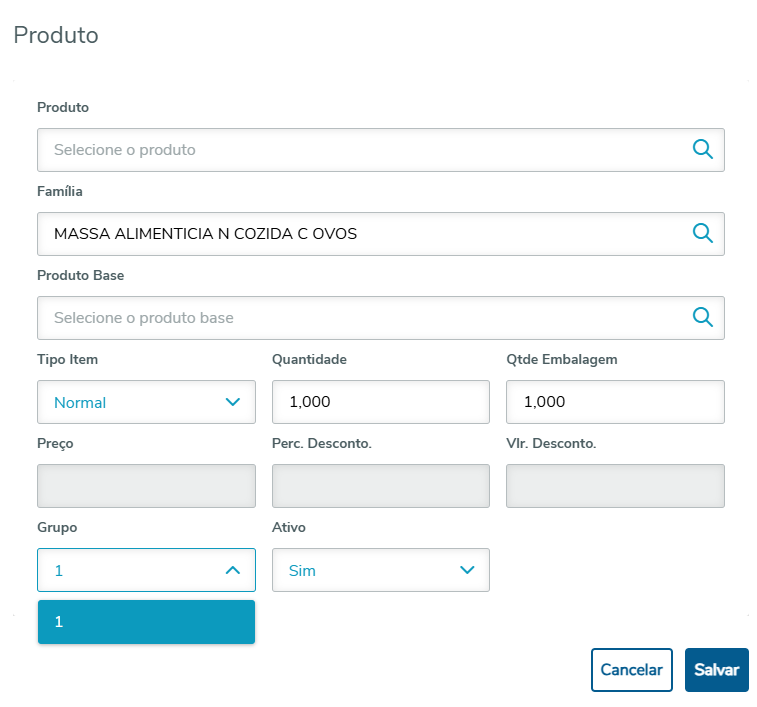Click the Cancelar button
This screenshot has width=757, height=707.
631,670
